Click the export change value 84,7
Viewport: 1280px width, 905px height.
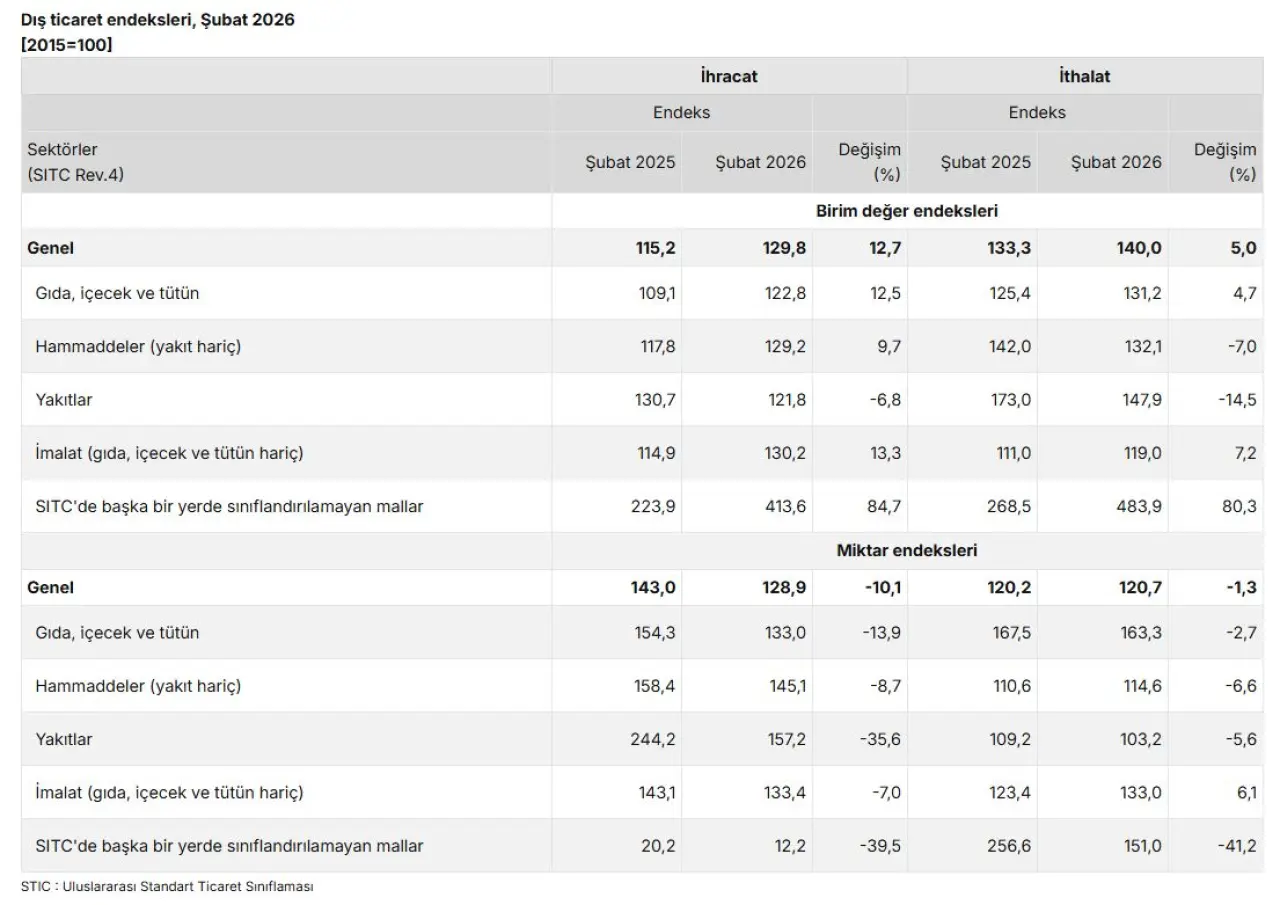point(883,507)
